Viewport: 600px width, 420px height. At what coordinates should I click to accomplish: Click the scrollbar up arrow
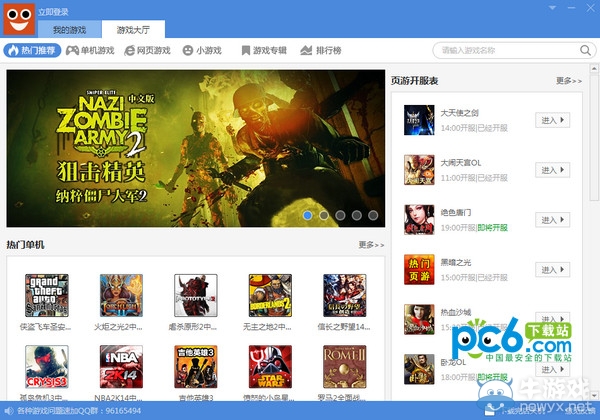[594, 69]
